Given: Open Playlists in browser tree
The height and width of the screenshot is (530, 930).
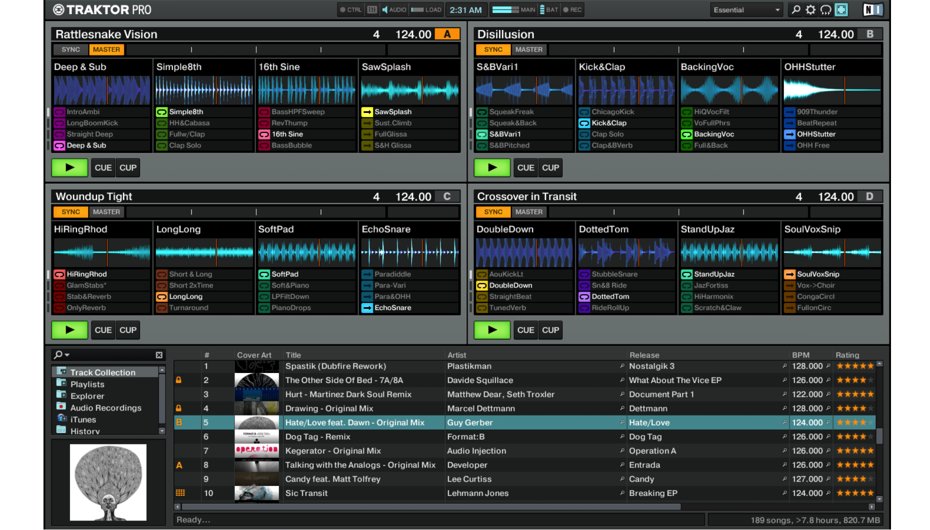Looking at the screenshot, I should [x=87, y=384].
